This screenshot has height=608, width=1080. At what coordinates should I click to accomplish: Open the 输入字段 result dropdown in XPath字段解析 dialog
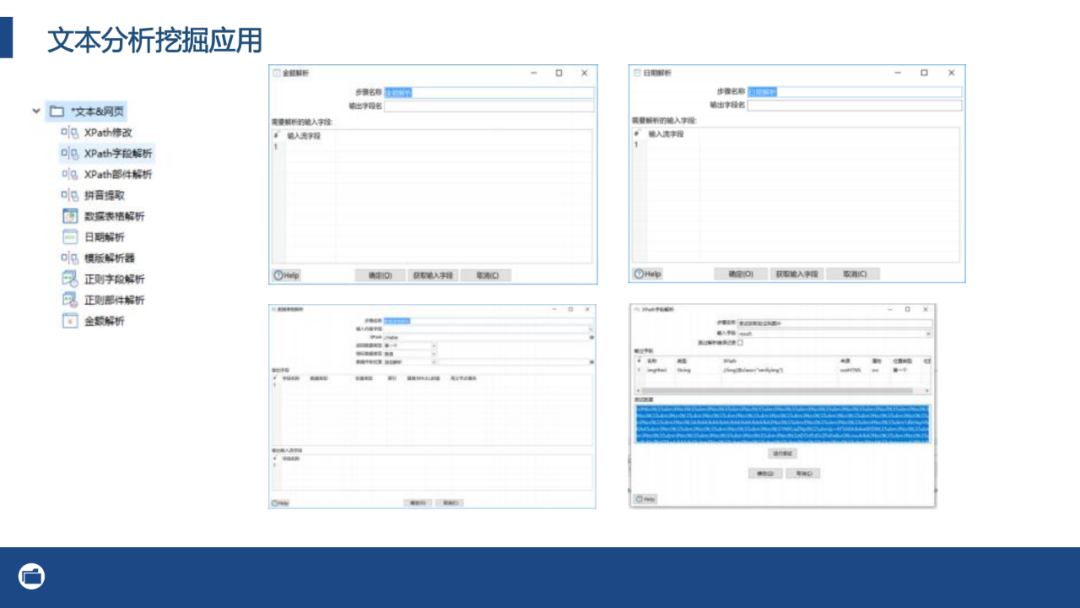click(928, 334)
